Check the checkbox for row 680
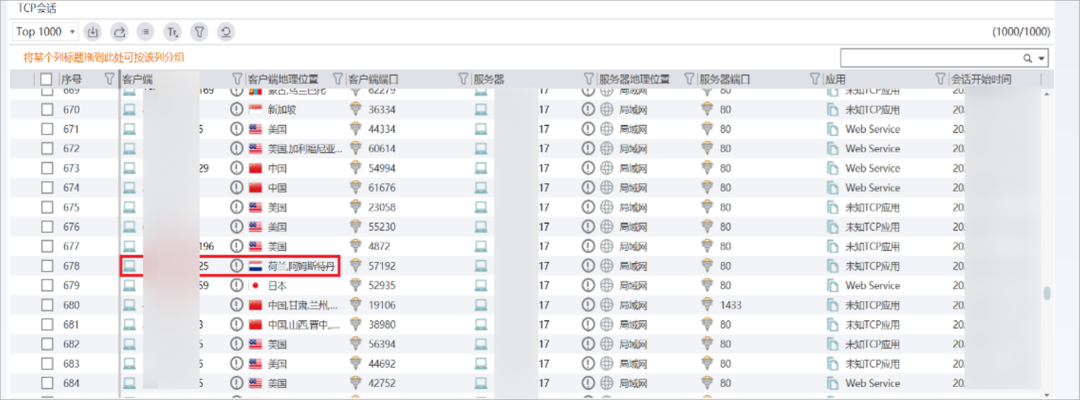Screen dimensions: 1080x400 coord(47,305)
